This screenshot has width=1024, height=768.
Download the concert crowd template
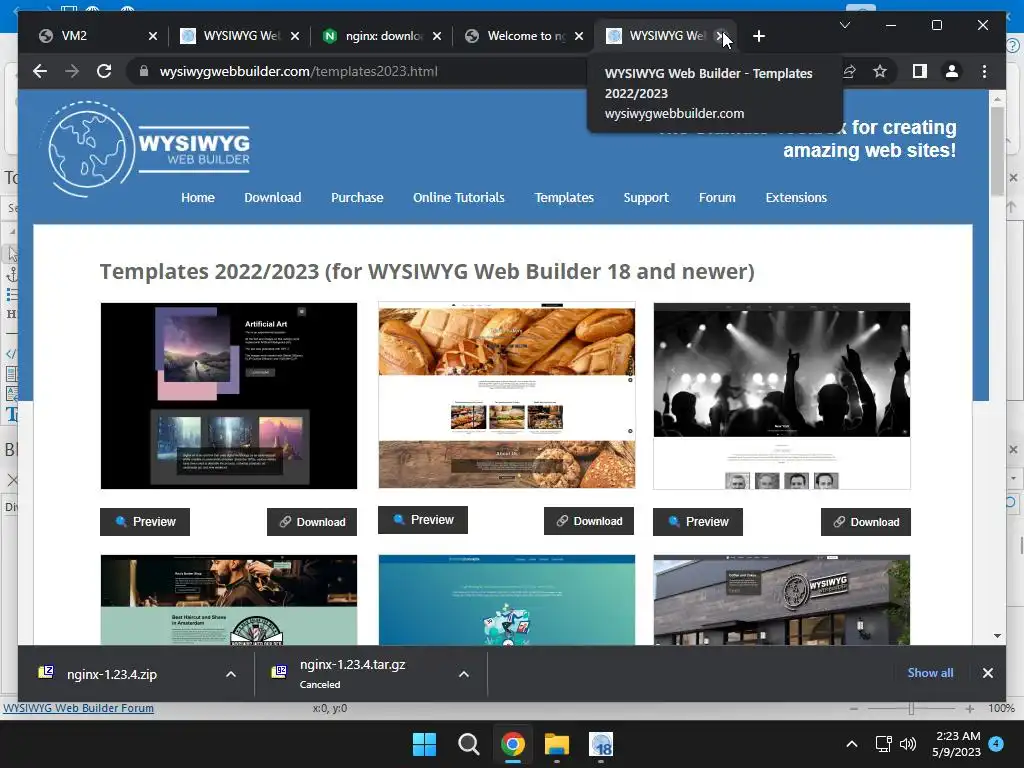[865, 522]
